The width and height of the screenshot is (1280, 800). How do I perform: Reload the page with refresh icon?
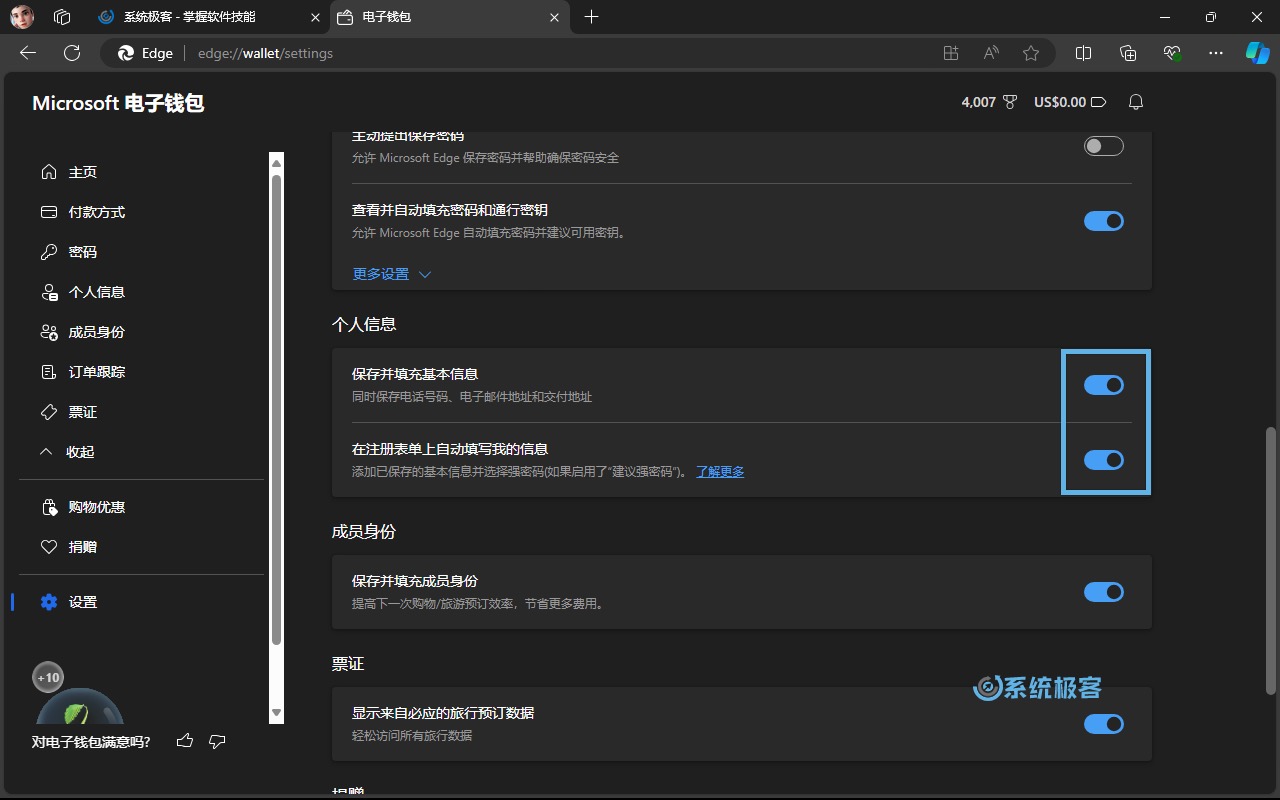coord(72,53)
